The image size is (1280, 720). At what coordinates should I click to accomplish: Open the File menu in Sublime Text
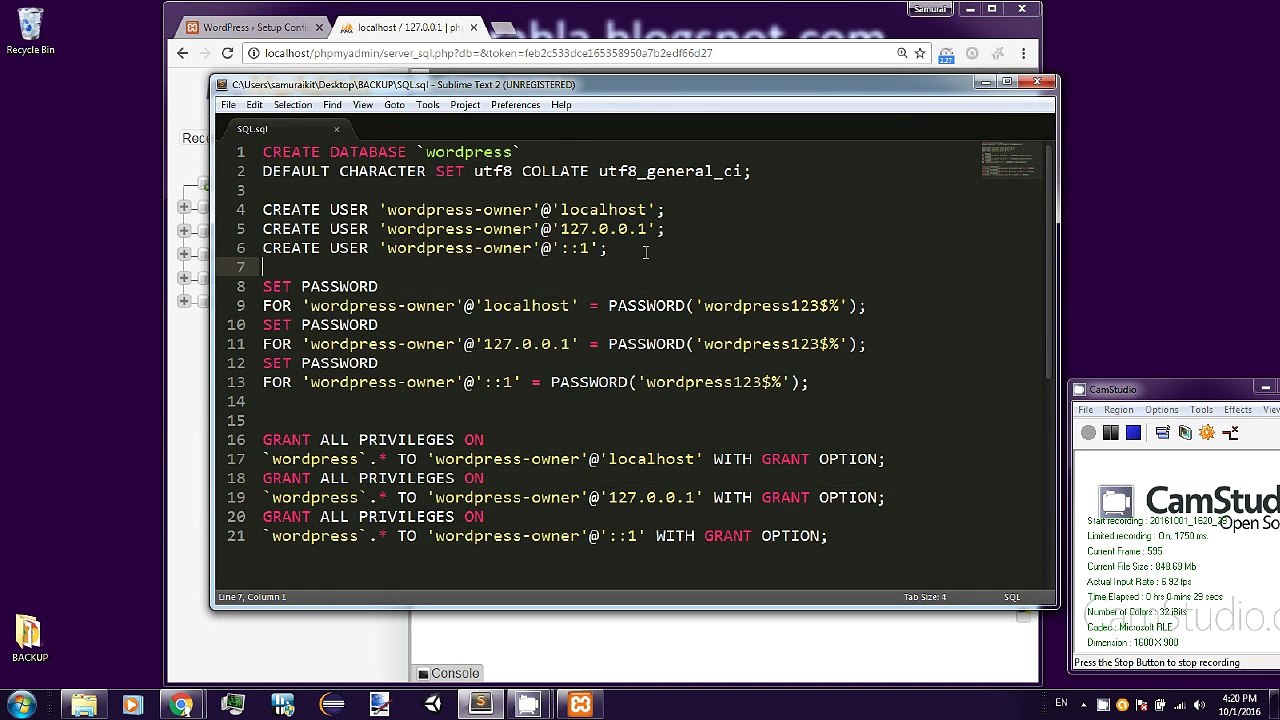(x=228, y=105)
